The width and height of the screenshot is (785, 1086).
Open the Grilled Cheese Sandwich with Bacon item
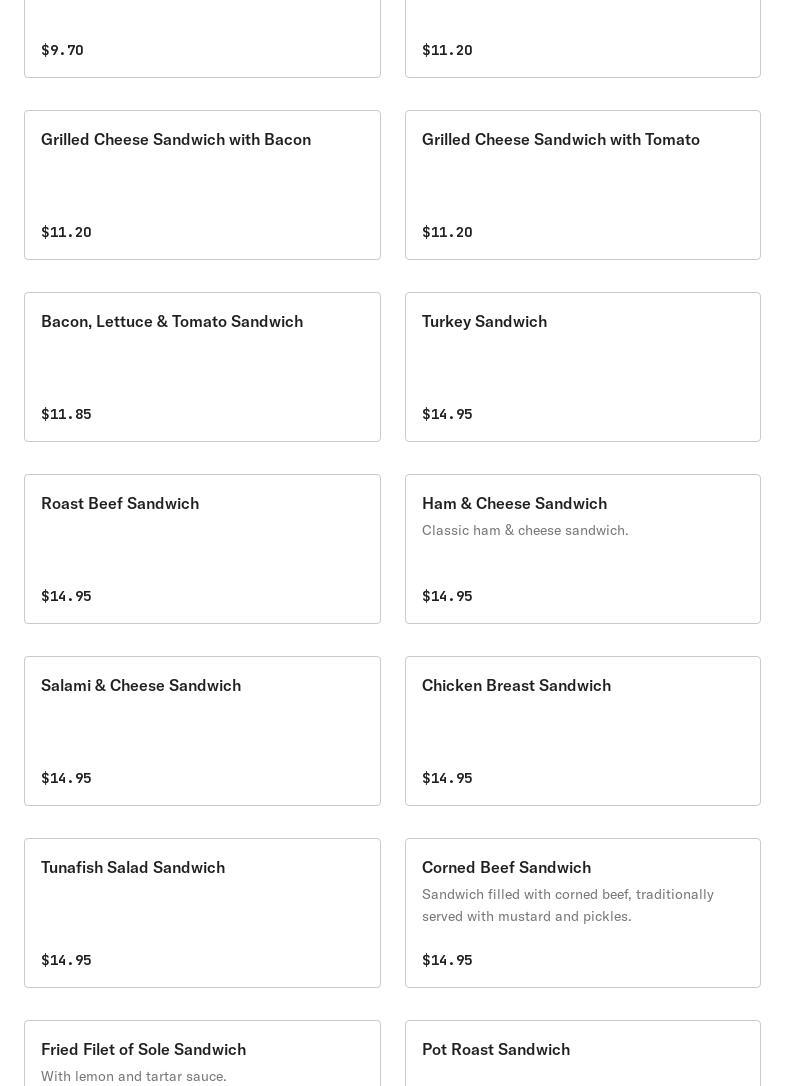(x=202, y=185)
